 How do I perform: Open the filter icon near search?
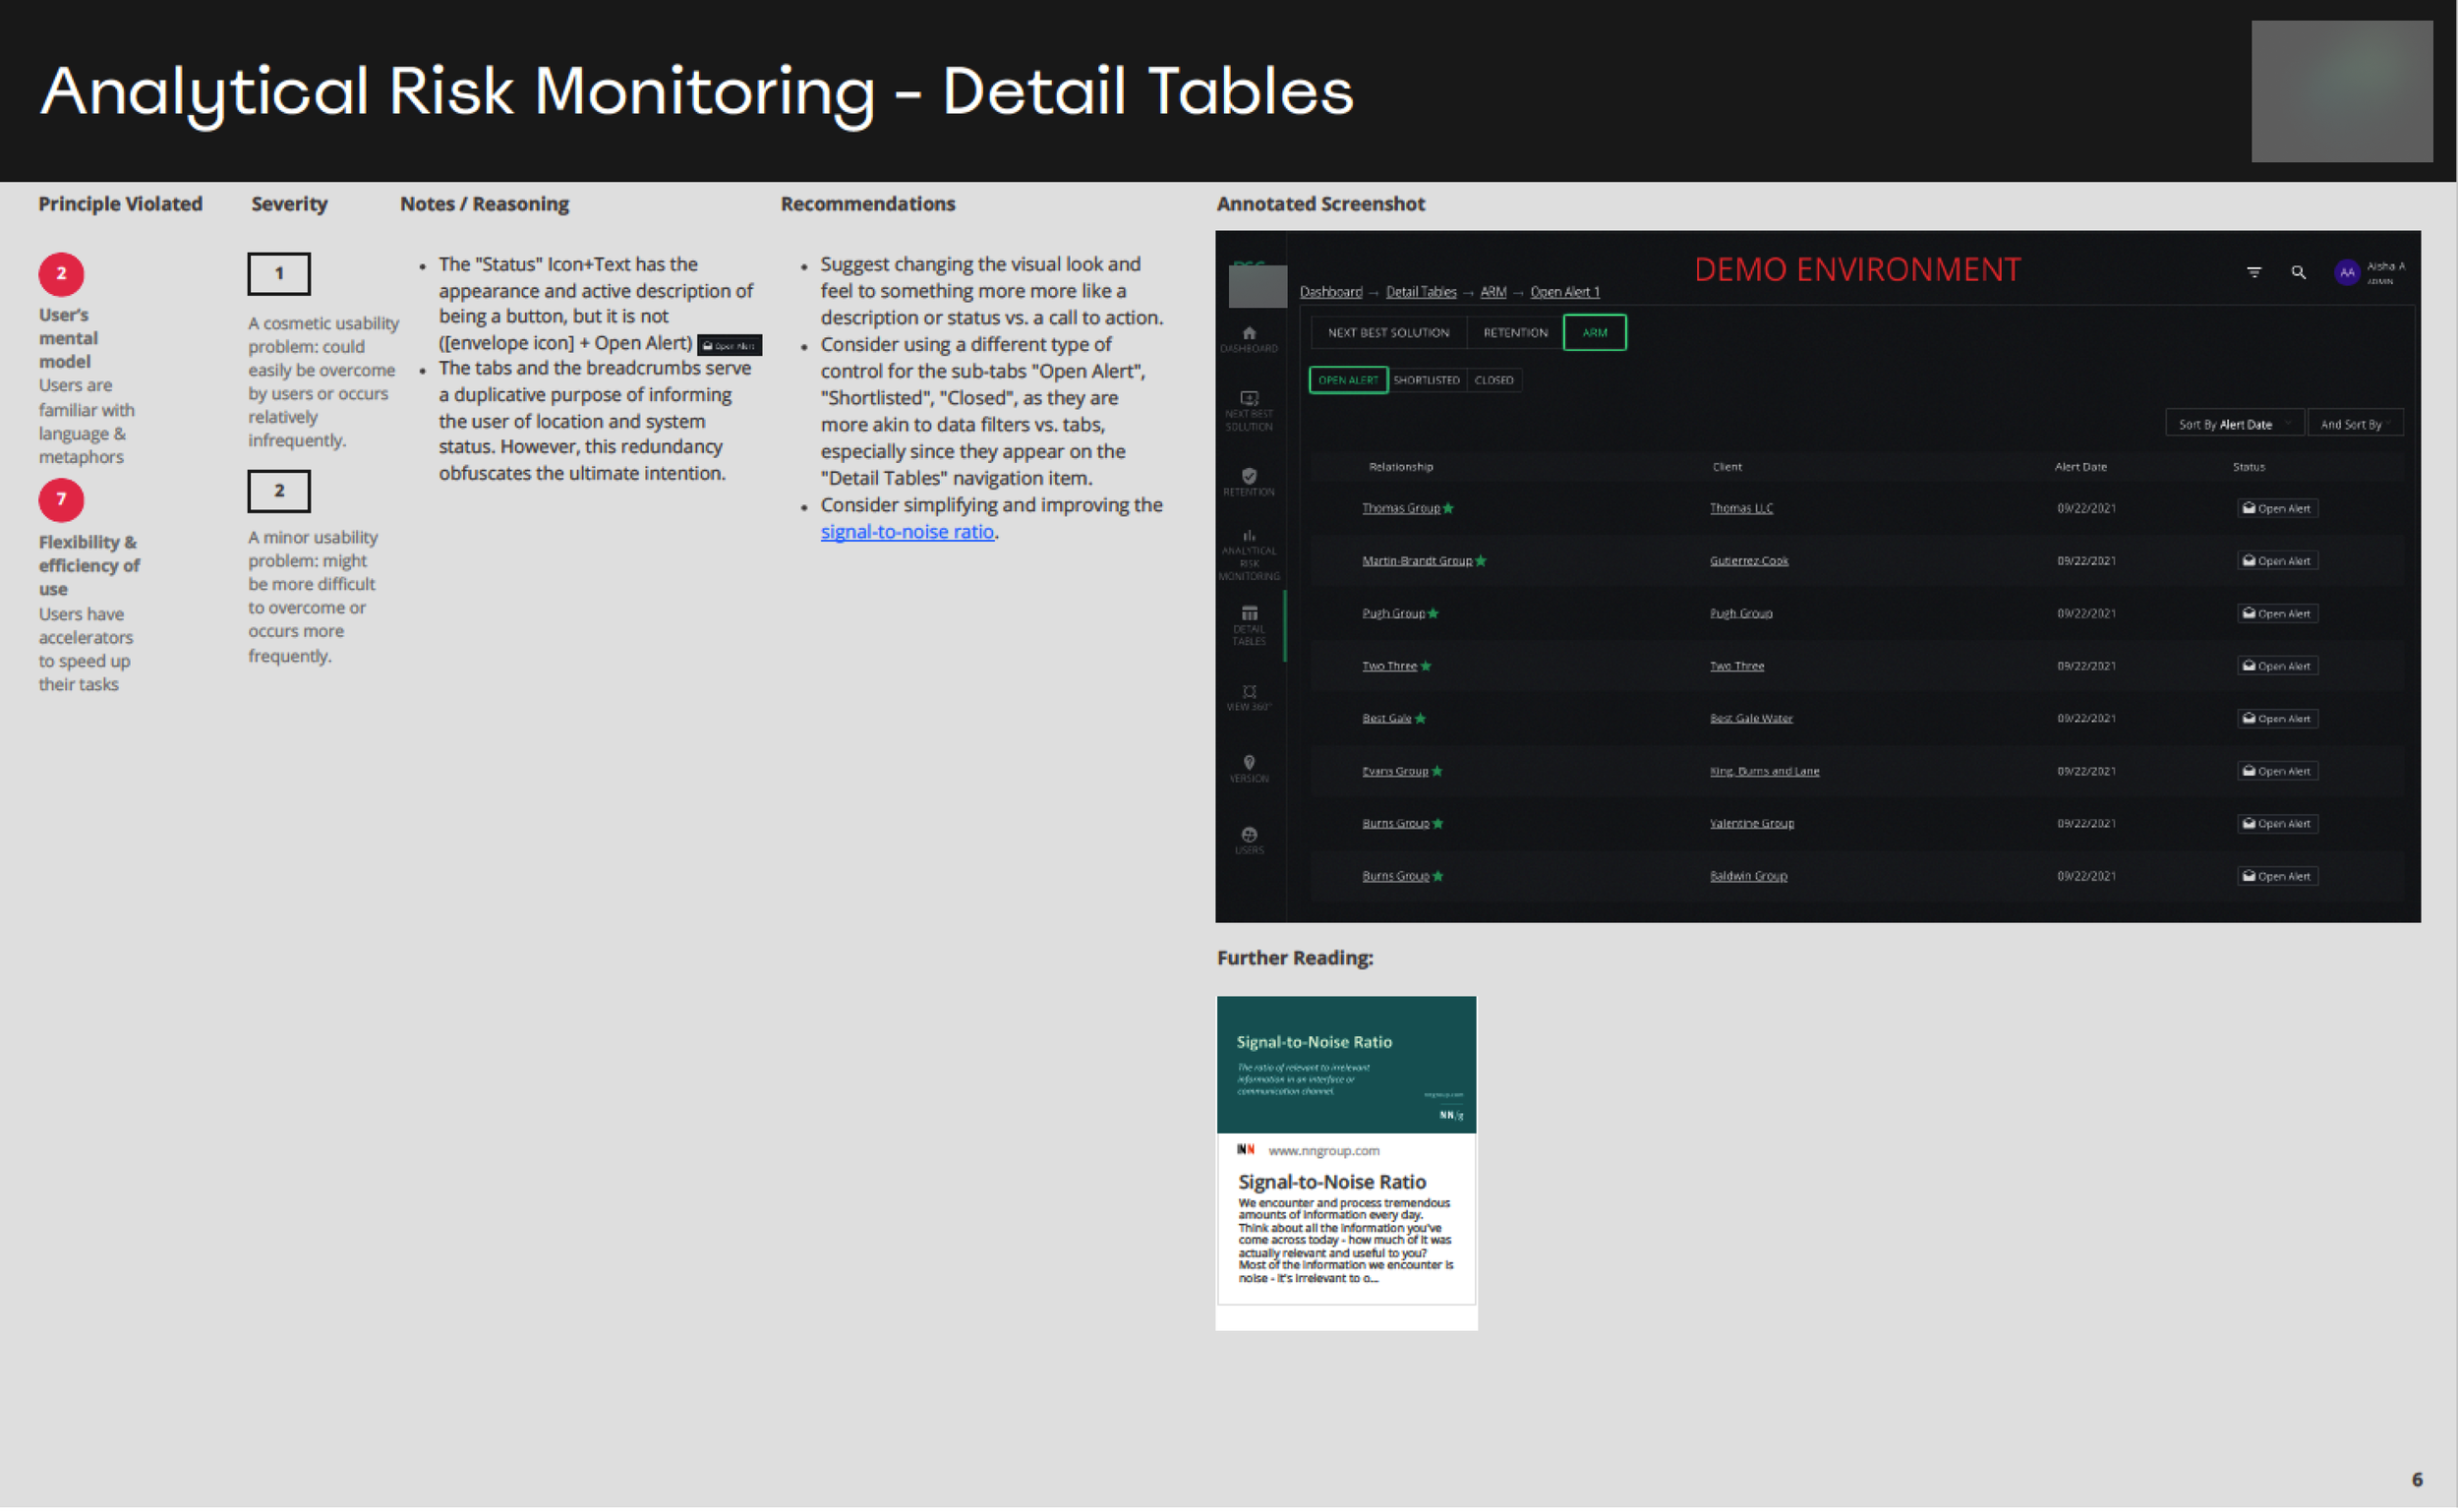tap(2254, 272)
